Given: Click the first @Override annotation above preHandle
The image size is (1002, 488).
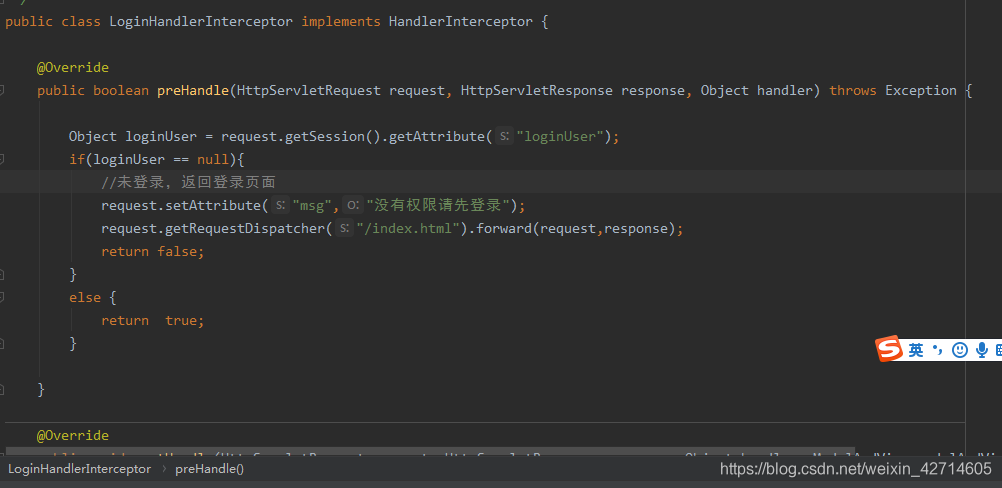Looking at the screenshot, I should pyautogui.click(x=73, y=68).
